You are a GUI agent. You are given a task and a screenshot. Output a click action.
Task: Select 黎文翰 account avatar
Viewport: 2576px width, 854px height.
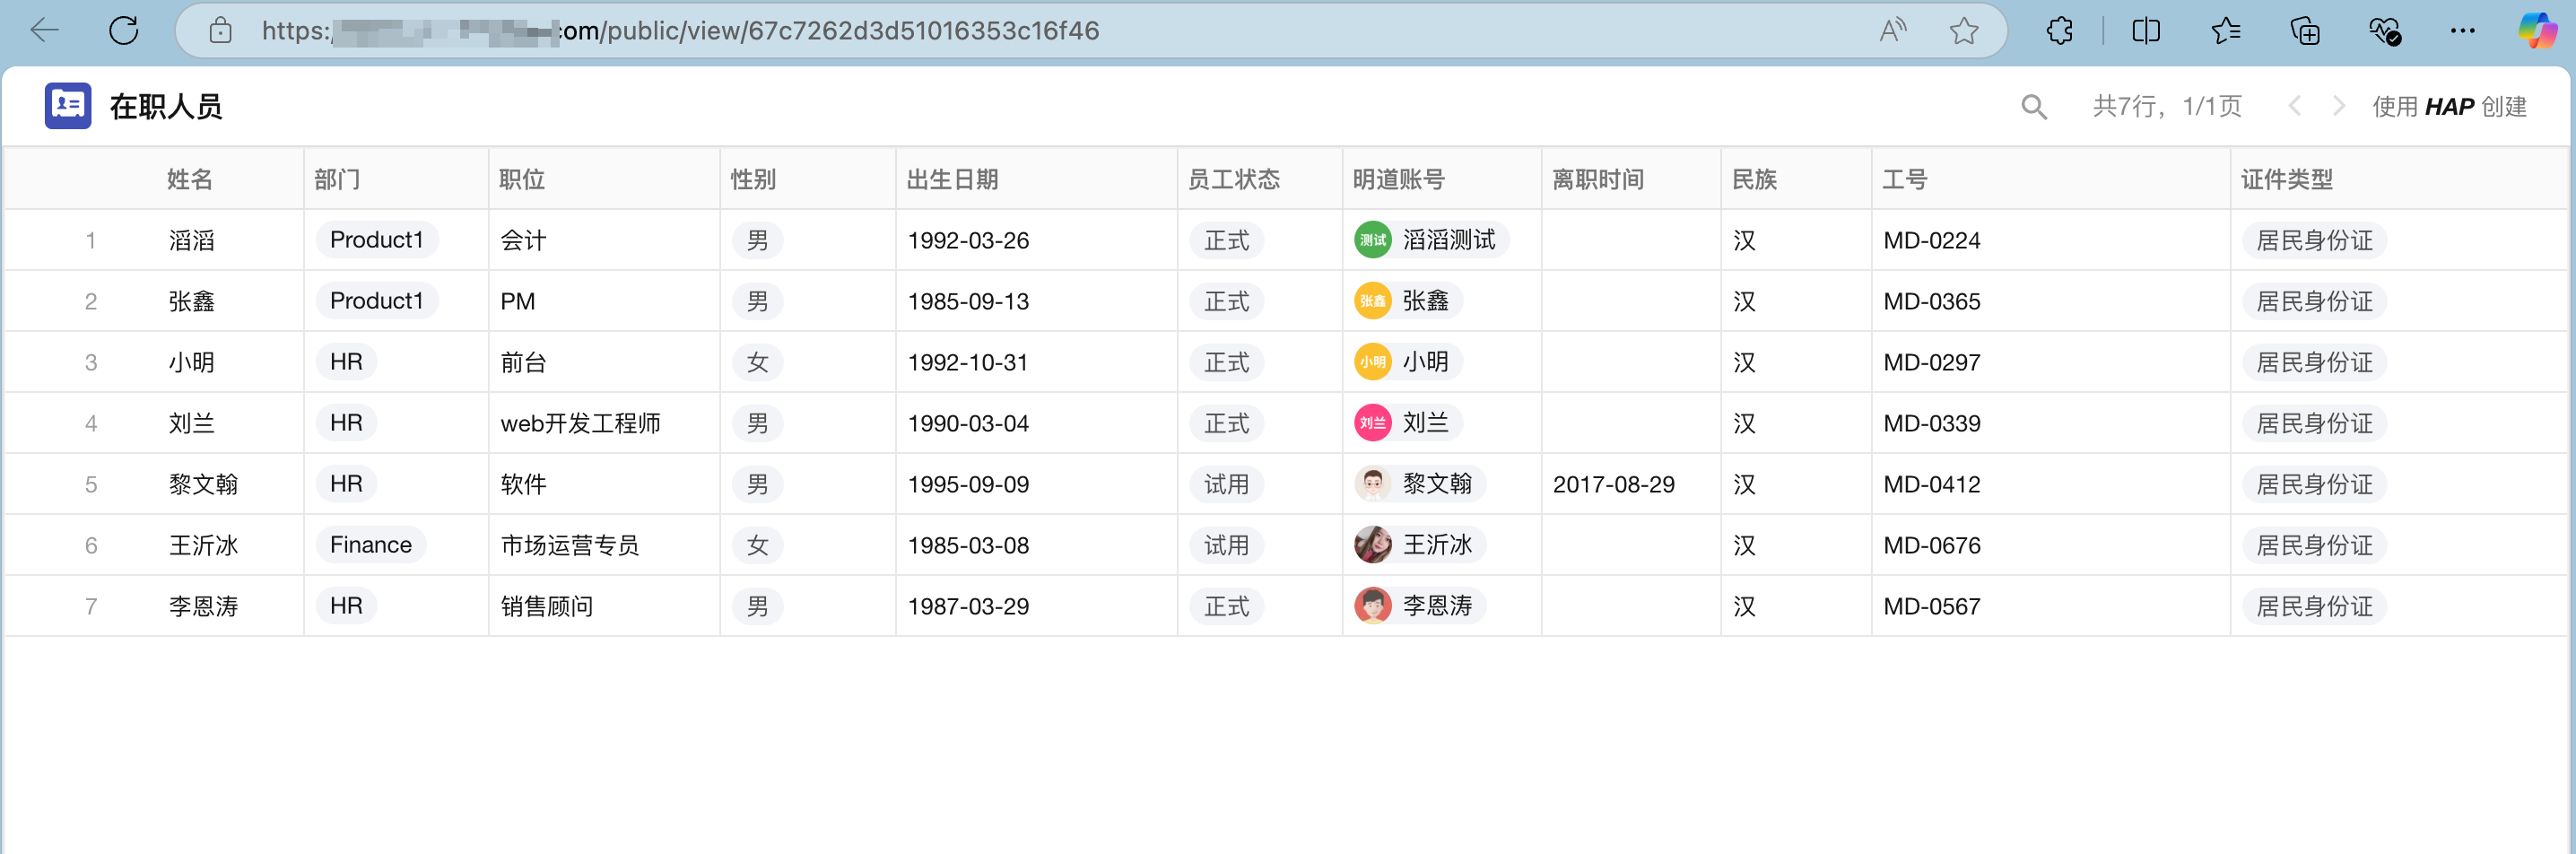(x=1372, y=484)
